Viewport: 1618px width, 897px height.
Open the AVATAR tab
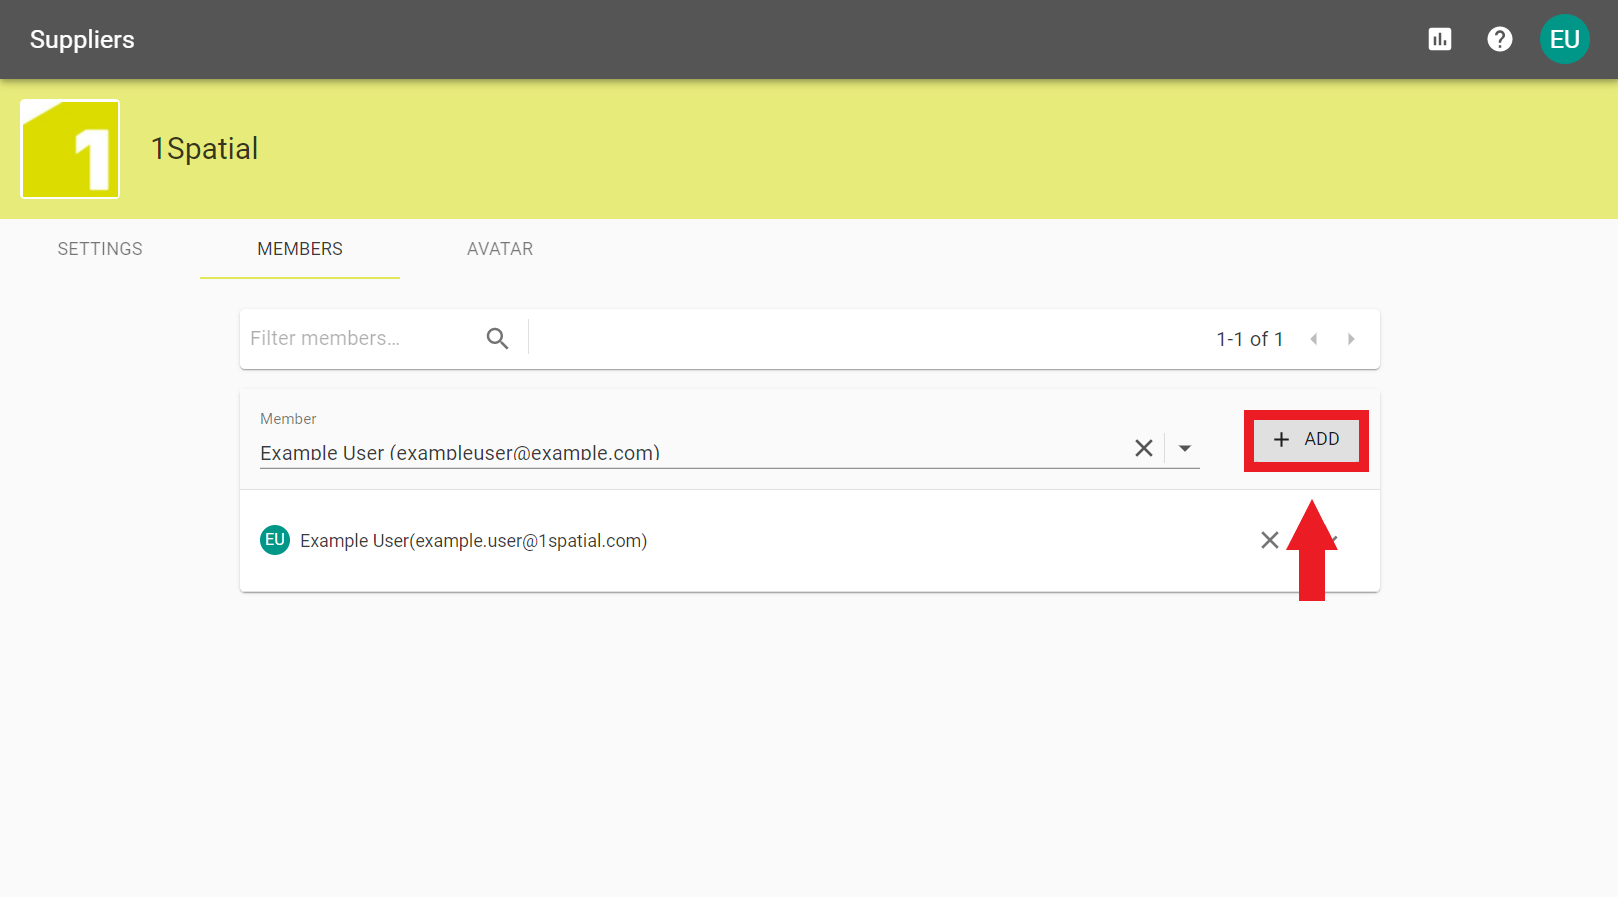500,249
